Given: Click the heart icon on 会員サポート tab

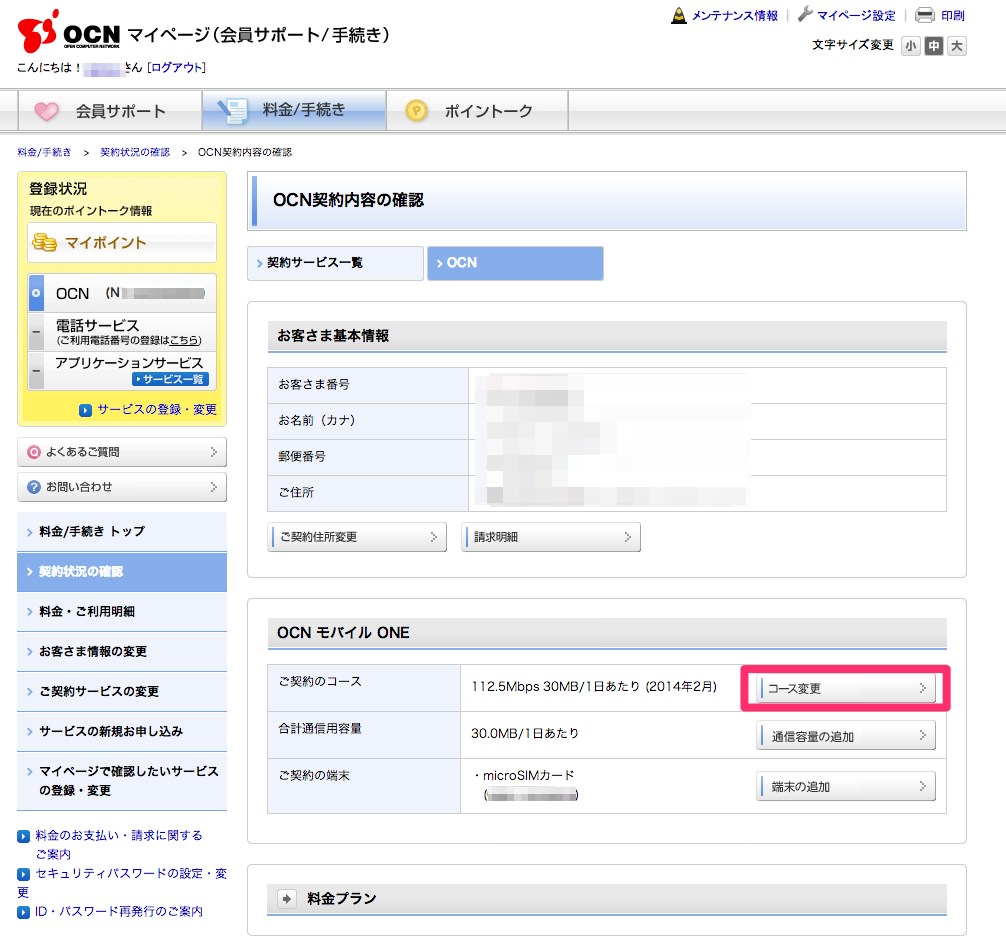Looking at the screenshot, I should (x=46, y=112).
